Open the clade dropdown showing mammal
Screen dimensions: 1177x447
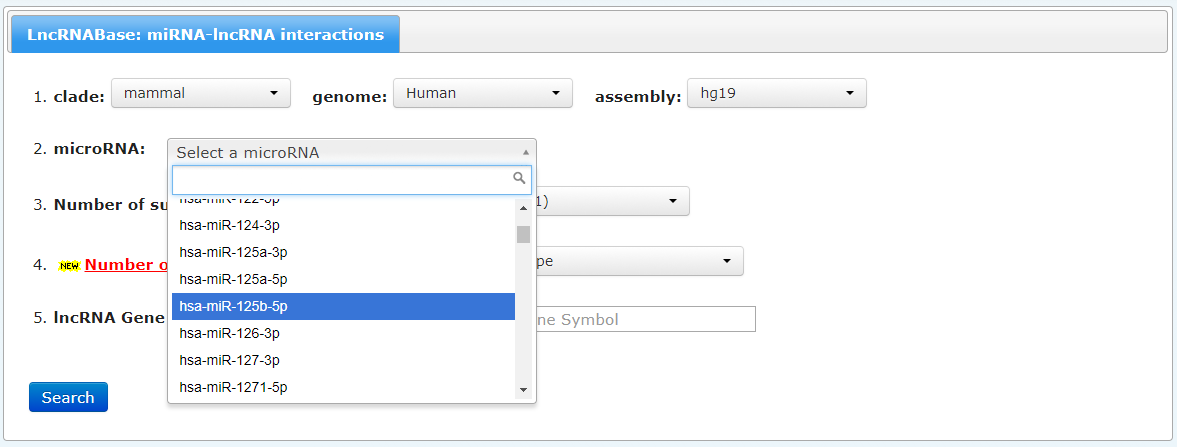pos(200,93)
